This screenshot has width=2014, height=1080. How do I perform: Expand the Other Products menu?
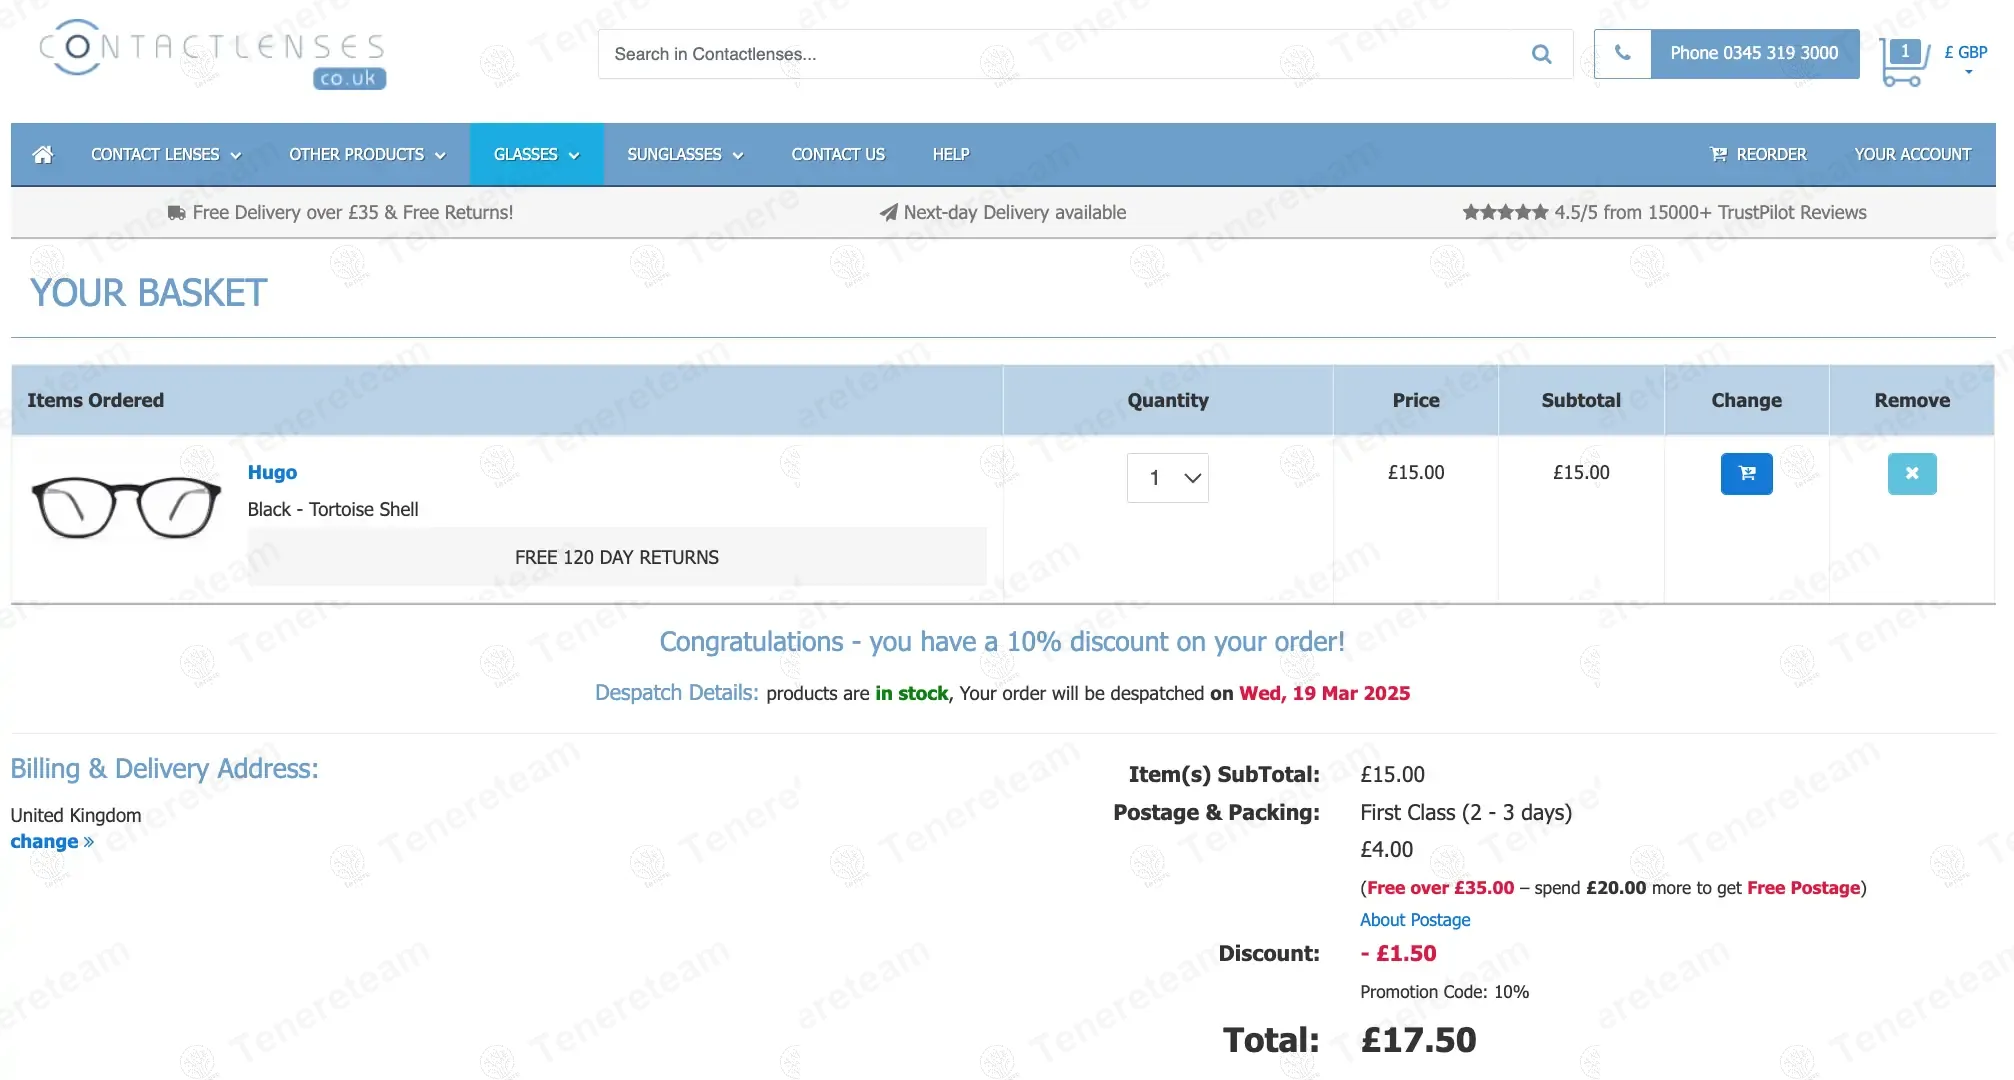pos(367,154)
